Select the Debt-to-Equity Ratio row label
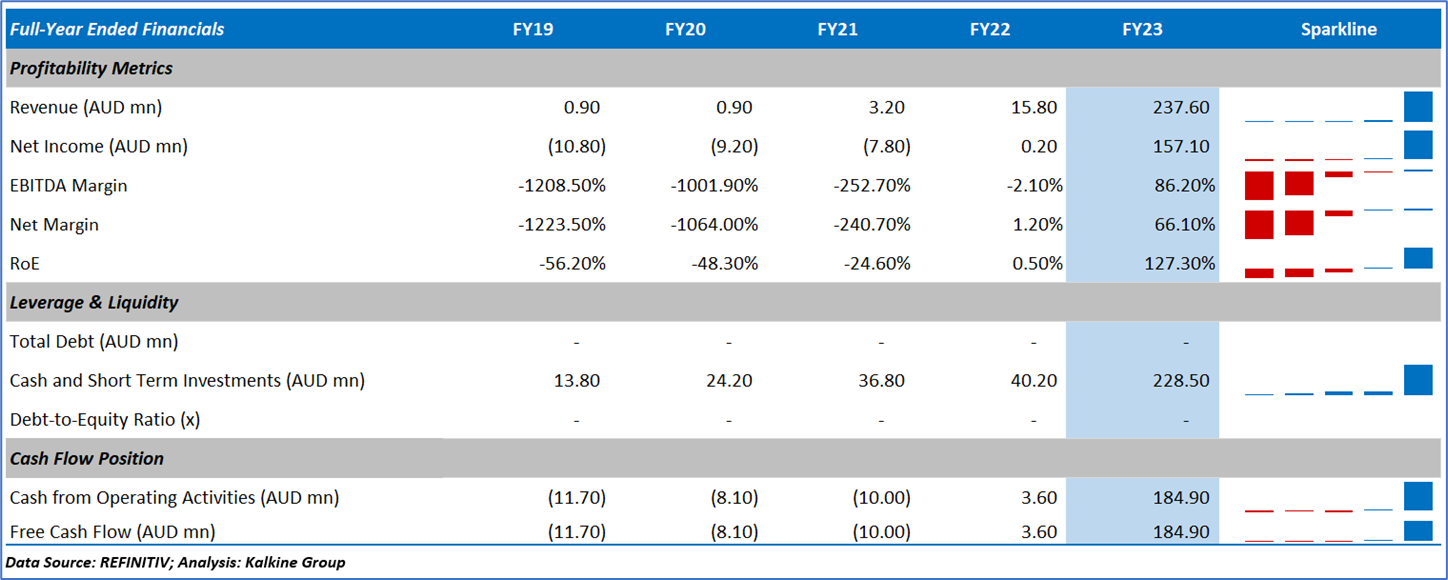 pyautogui.click(x=105, y=420)
